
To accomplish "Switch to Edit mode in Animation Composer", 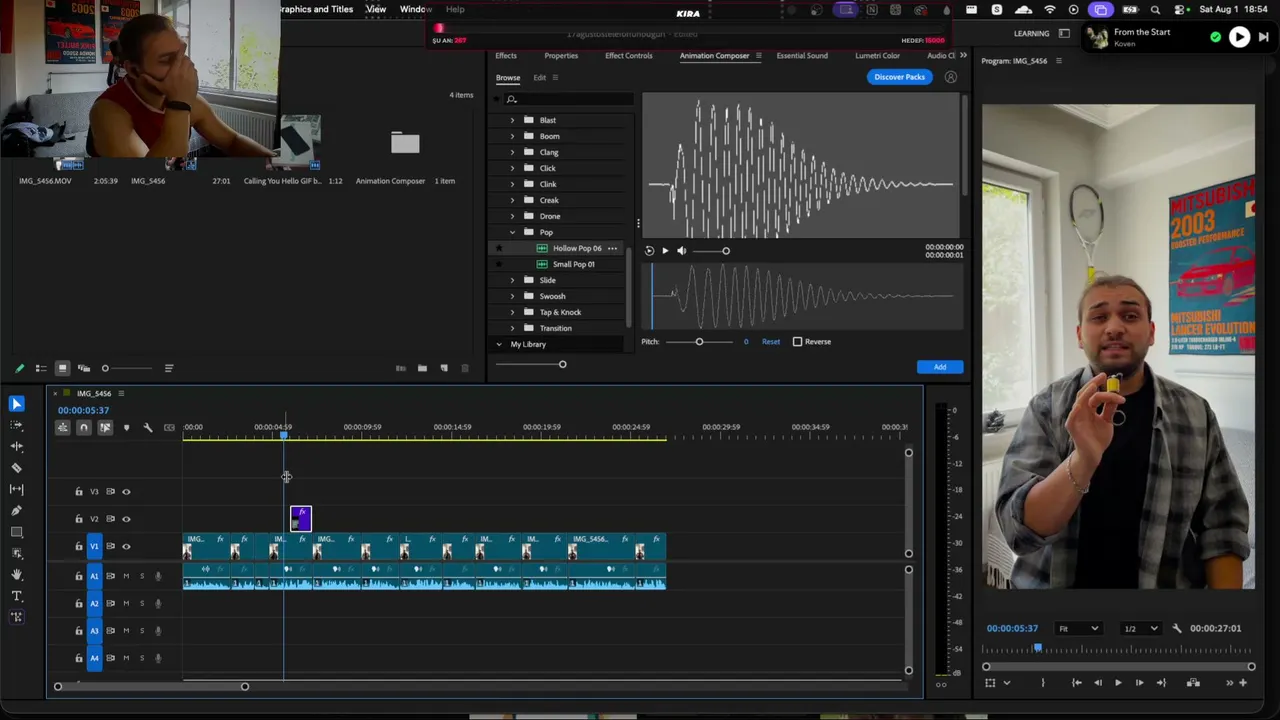I will point(539,78).
